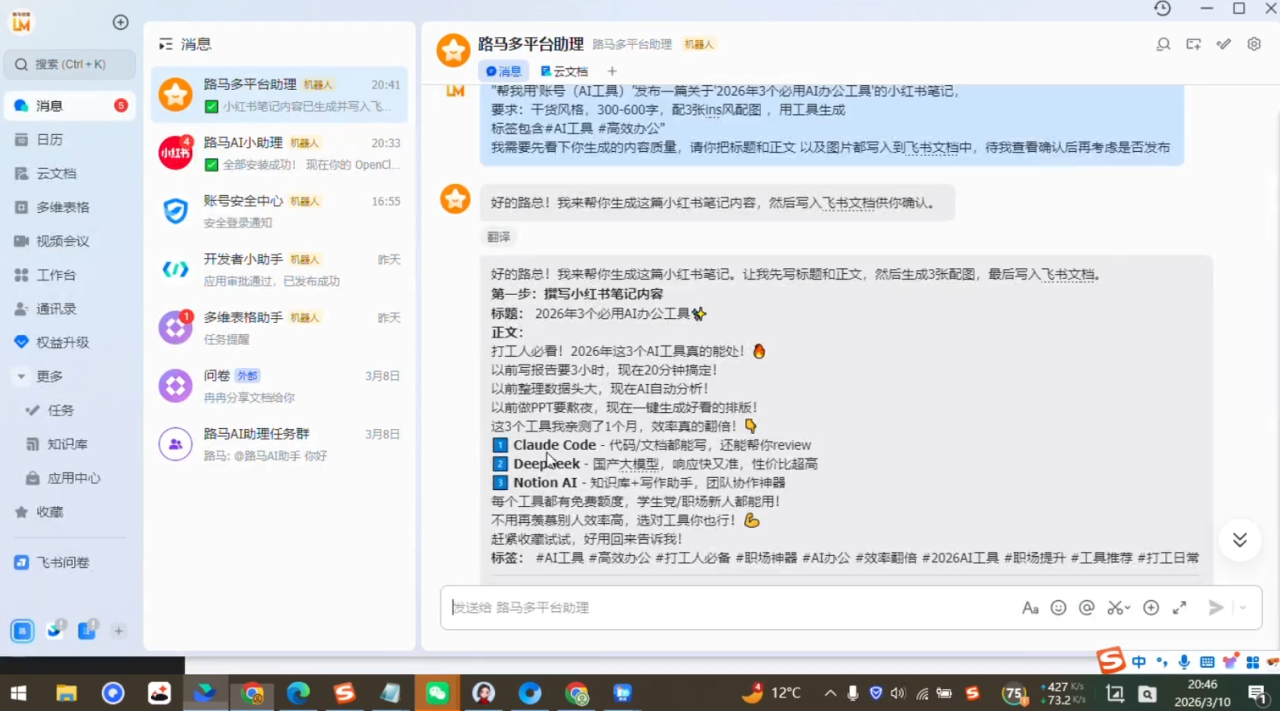Viewport: 1280px width, 711px height.
Task: Click the message input field
Action: [700, 607]
